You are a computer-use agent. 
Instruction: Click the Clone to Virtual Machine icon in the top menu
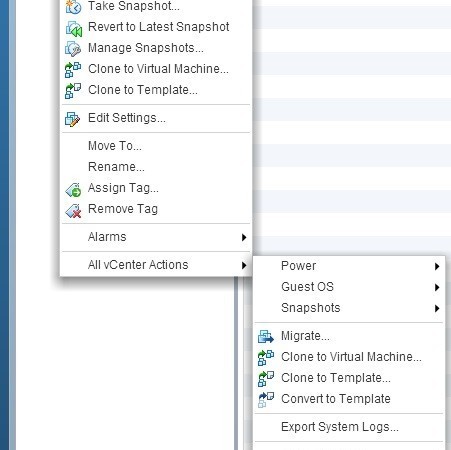tap(73, 70)
